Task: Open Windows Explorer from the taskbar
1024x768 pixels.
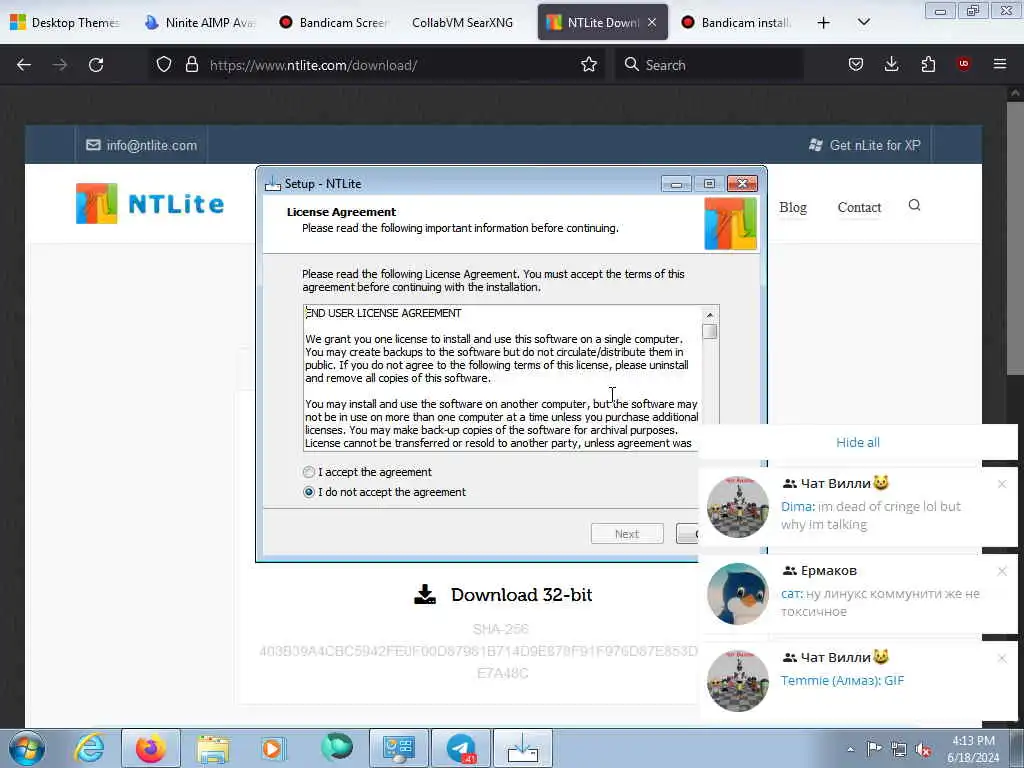Action: tap(213, 748)
